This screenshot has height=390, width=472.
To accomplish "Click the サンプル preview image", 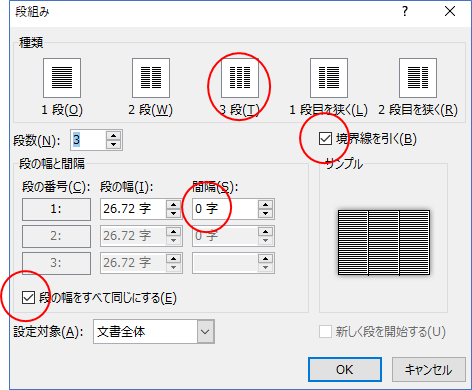I will coord(384,243).
